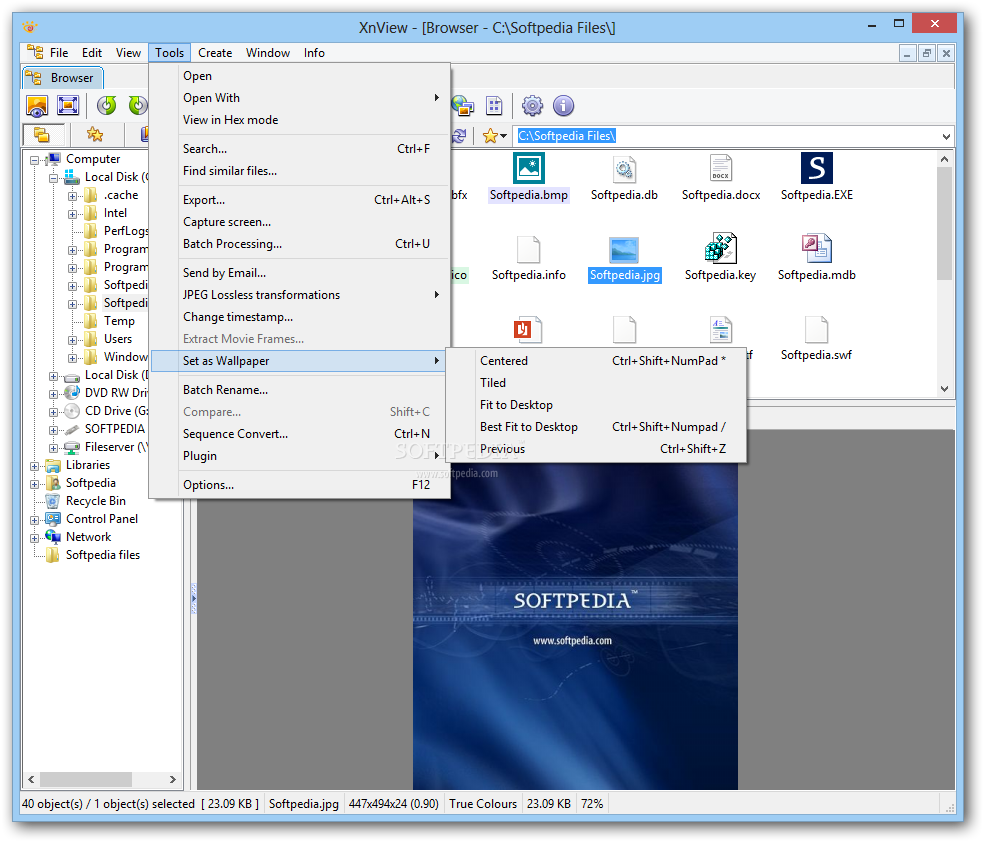984x842 pixels.
Task: Expand the Network tree node
Action: pyautogui.click(x=35, y=538)
